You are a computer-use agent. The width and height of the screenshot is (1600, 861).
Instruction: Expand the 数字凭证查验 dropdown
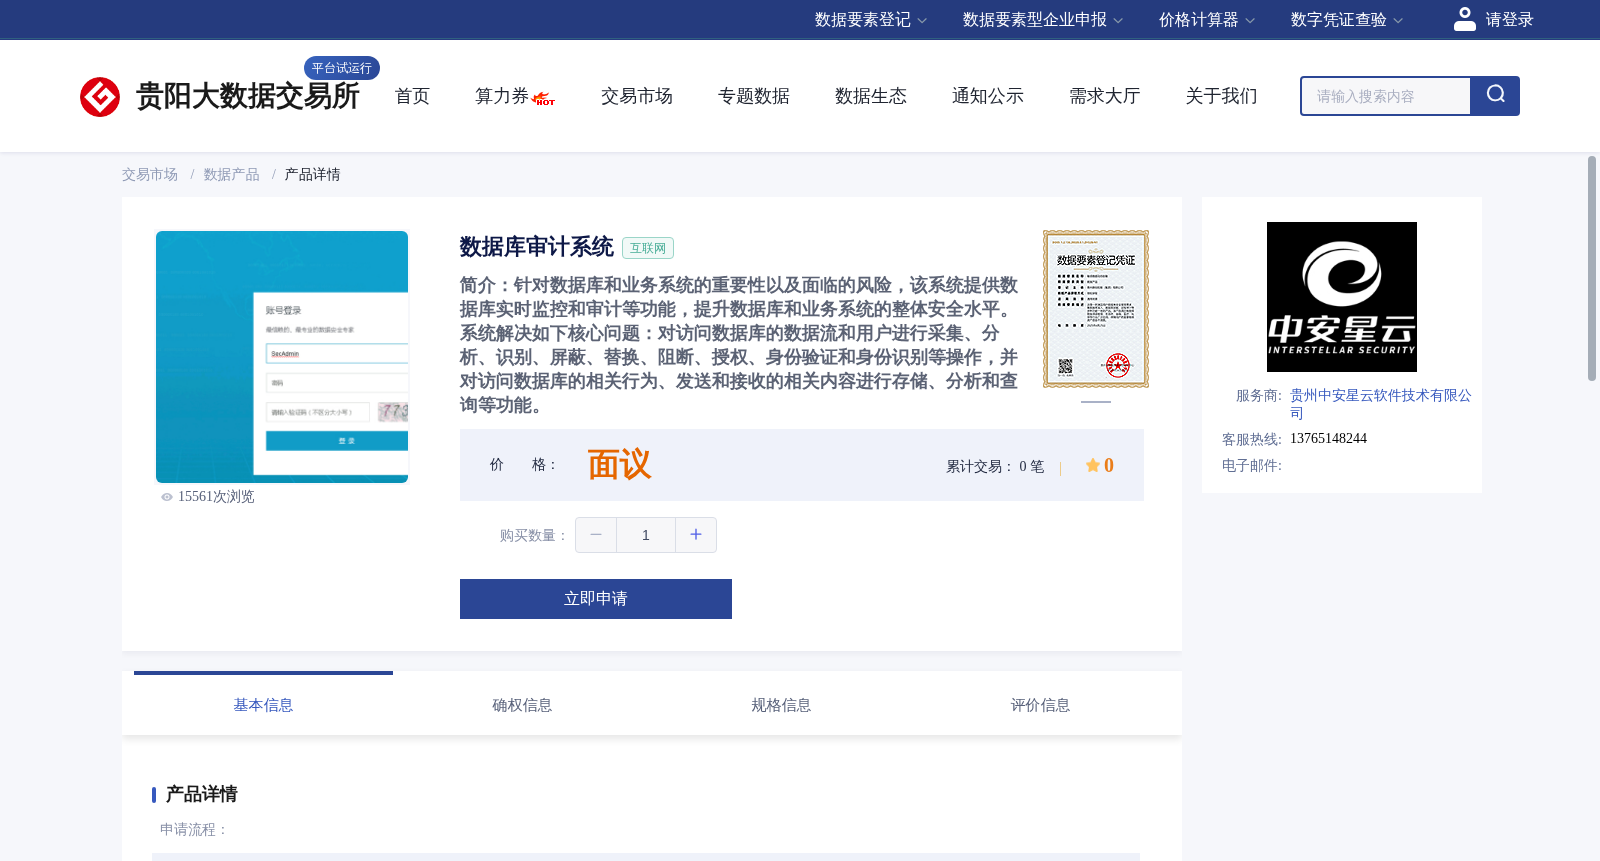(1347, 20)
